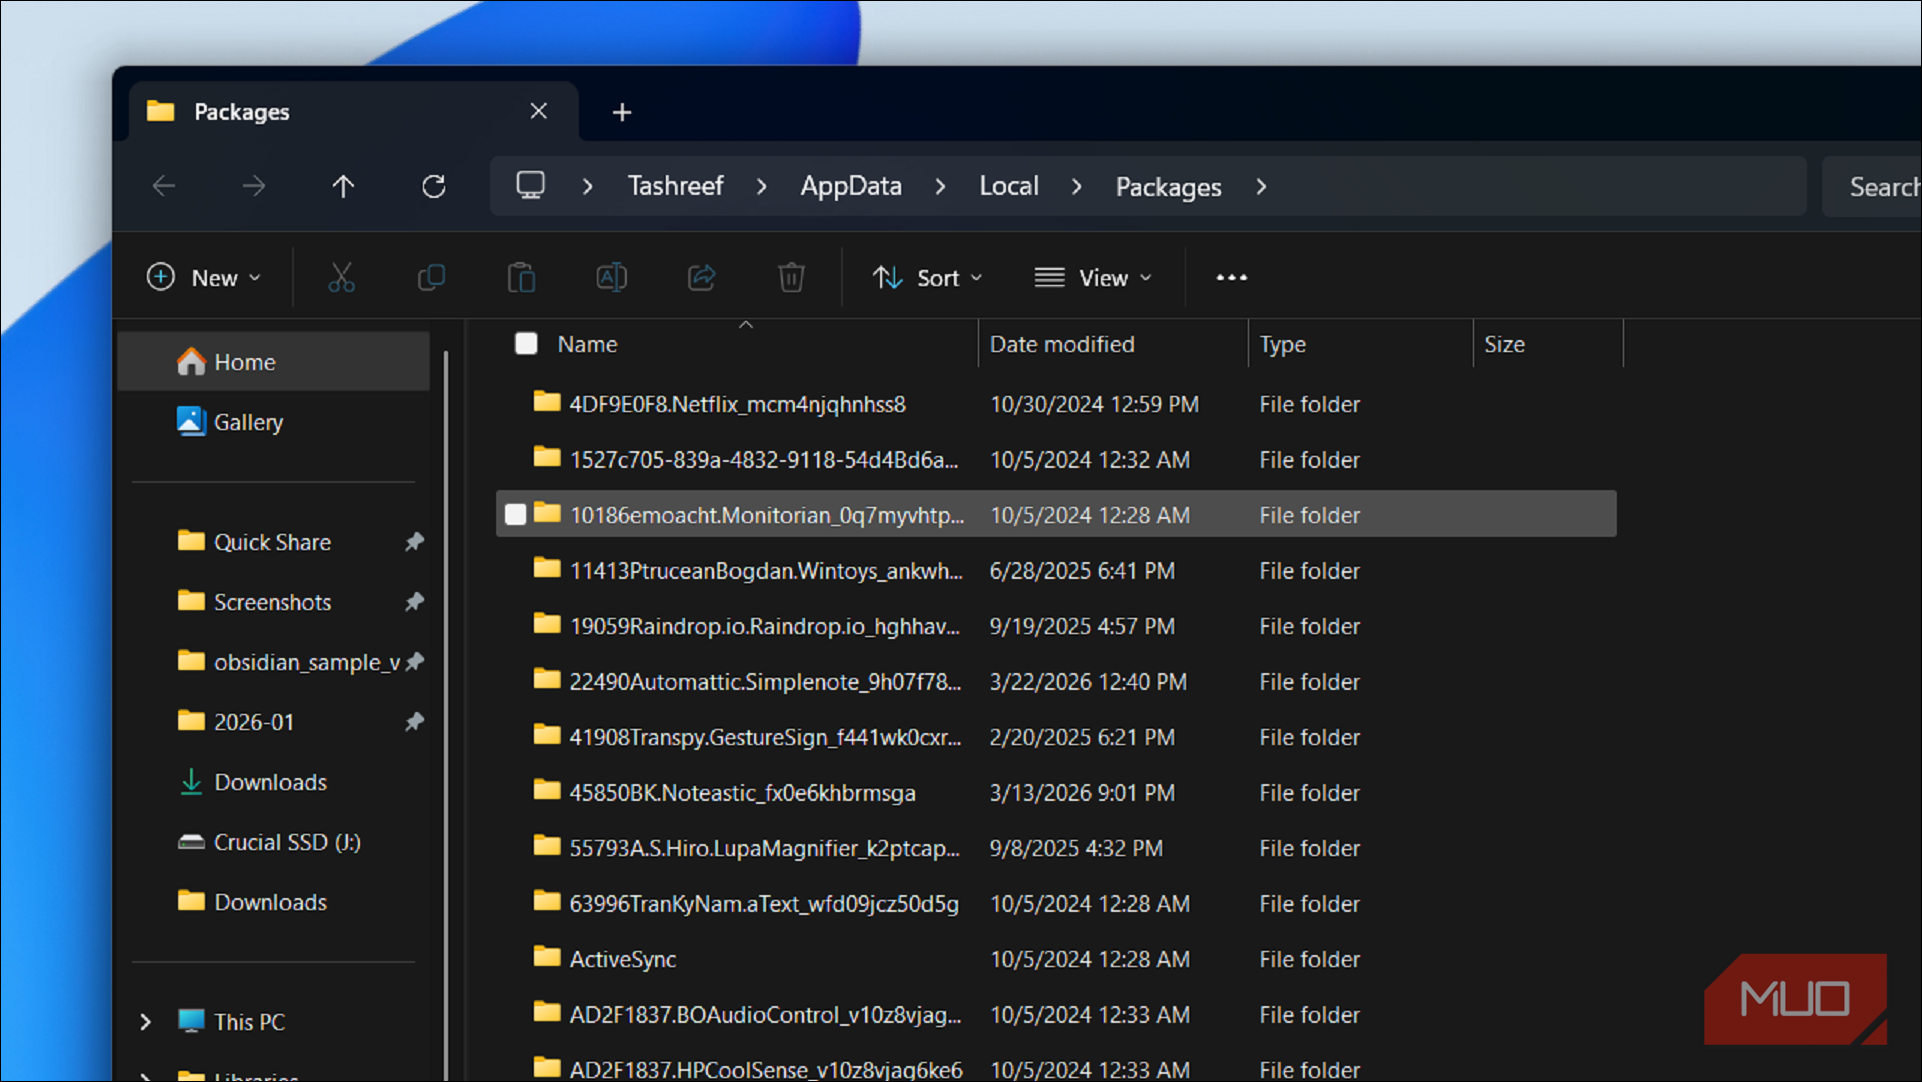The image size is (1922, 1082).
Task: Select the 55793A.S.Hiro.LupaMagnifier folder
Action: 1056,848
